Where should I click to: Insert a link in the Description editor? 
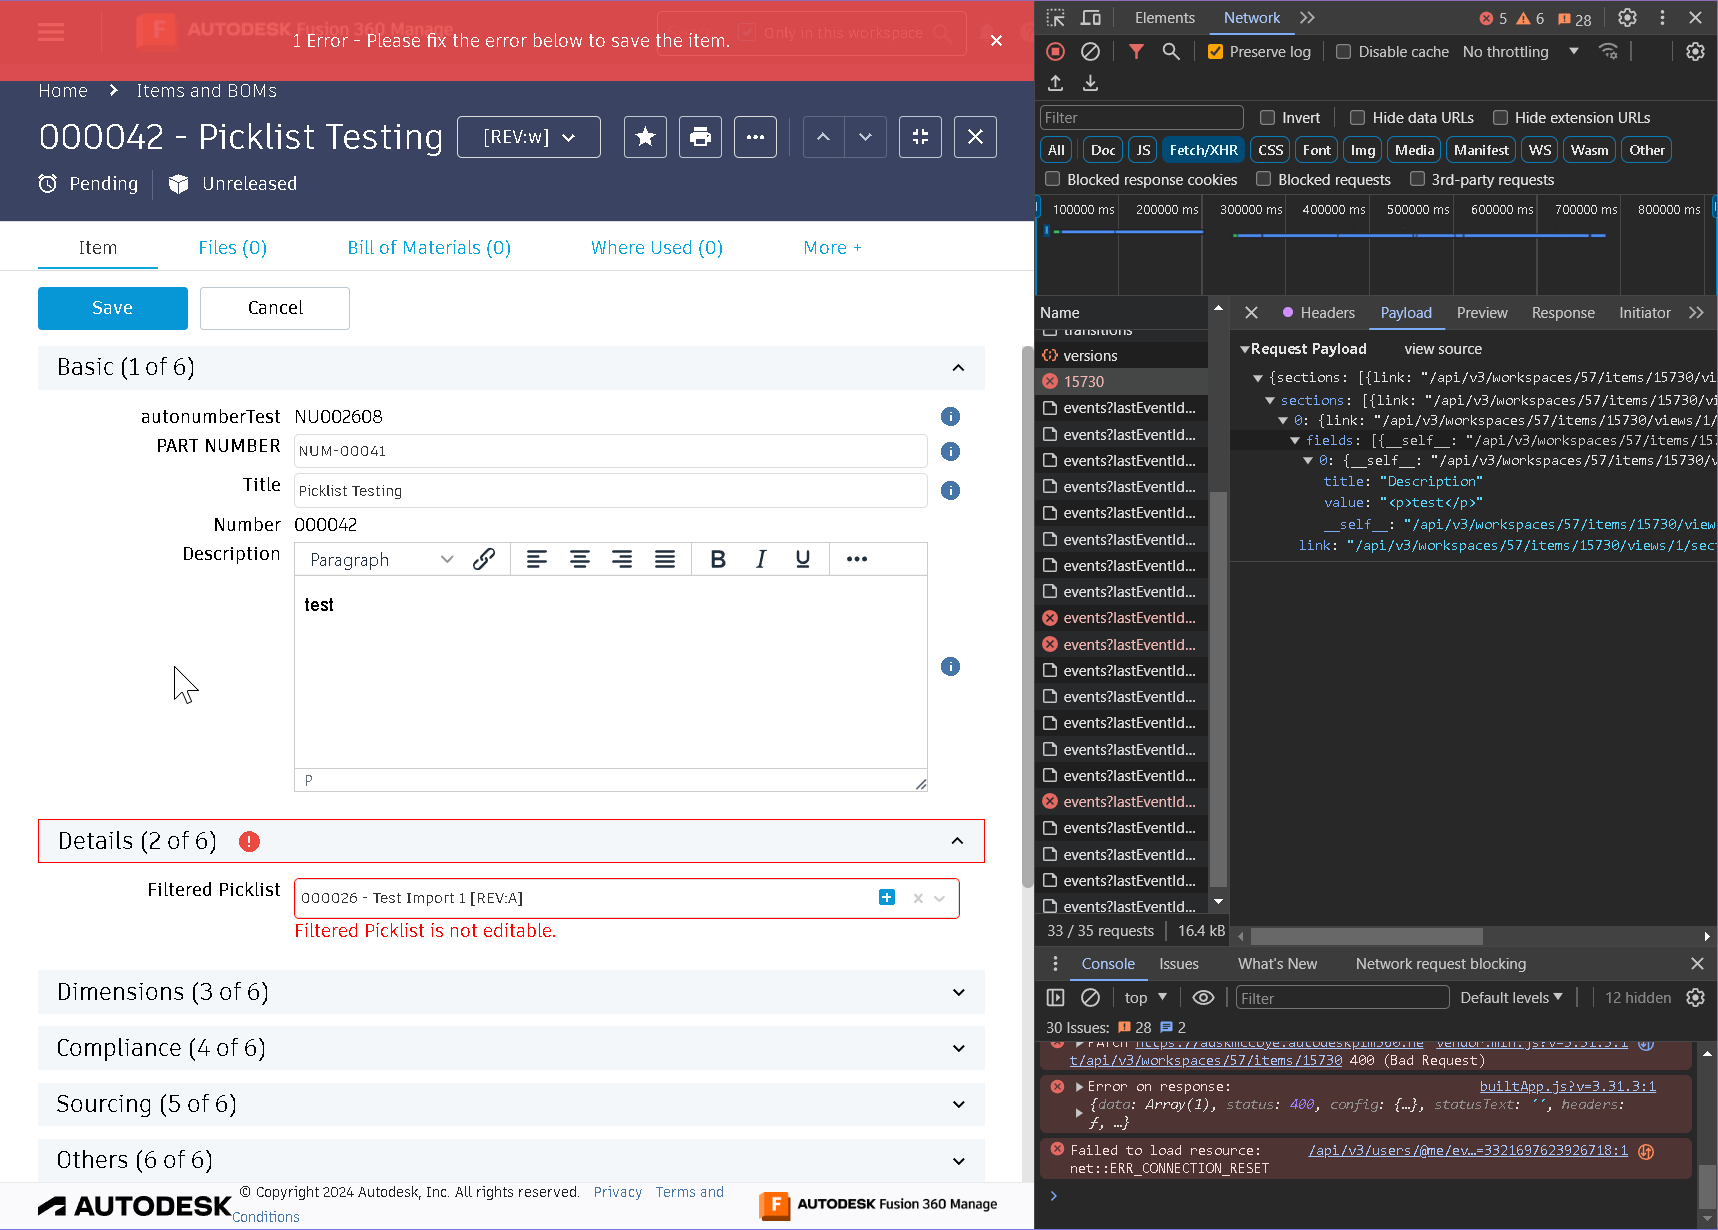coord(484,559)
